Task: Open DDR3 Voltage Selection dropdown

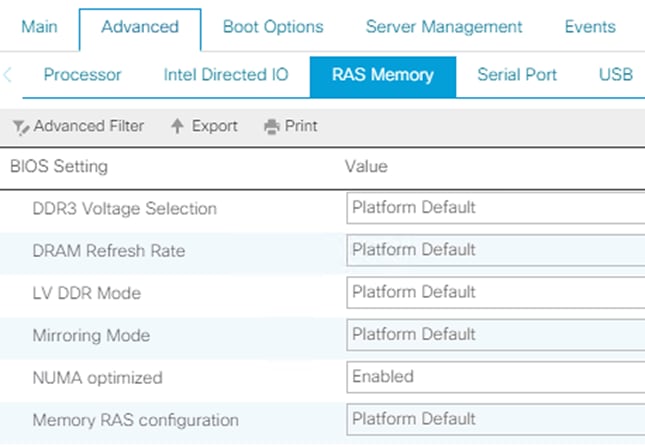Action: coord(494,208)
